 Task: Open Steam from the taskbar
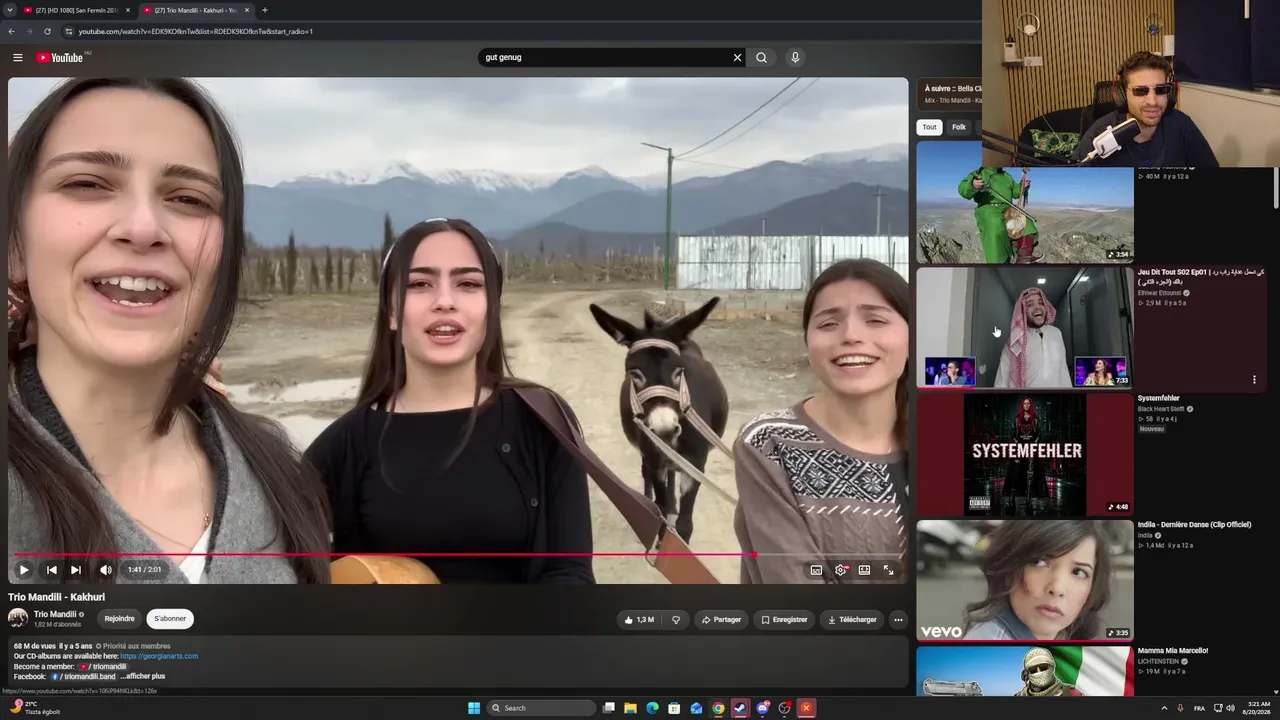[x=740, y=708]
